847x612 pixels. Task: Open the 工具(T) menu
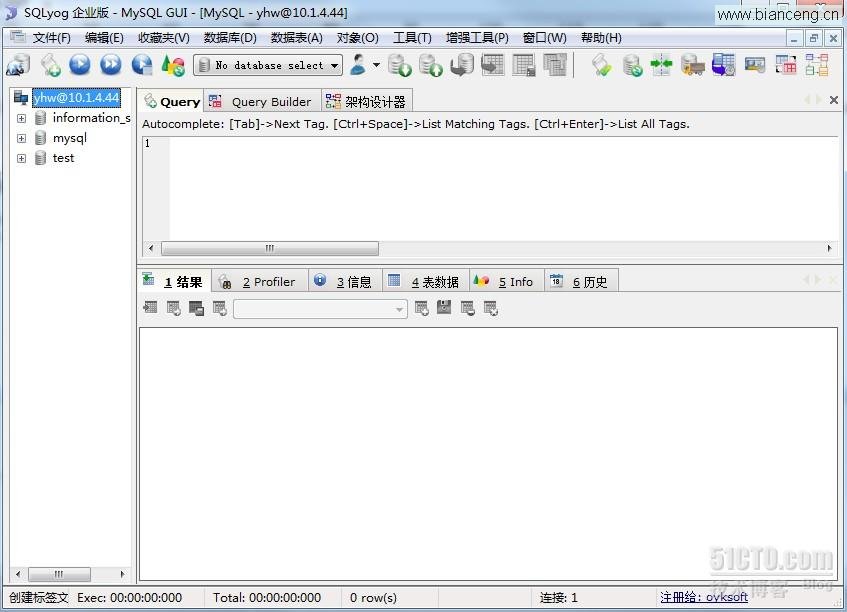point(412,38)
